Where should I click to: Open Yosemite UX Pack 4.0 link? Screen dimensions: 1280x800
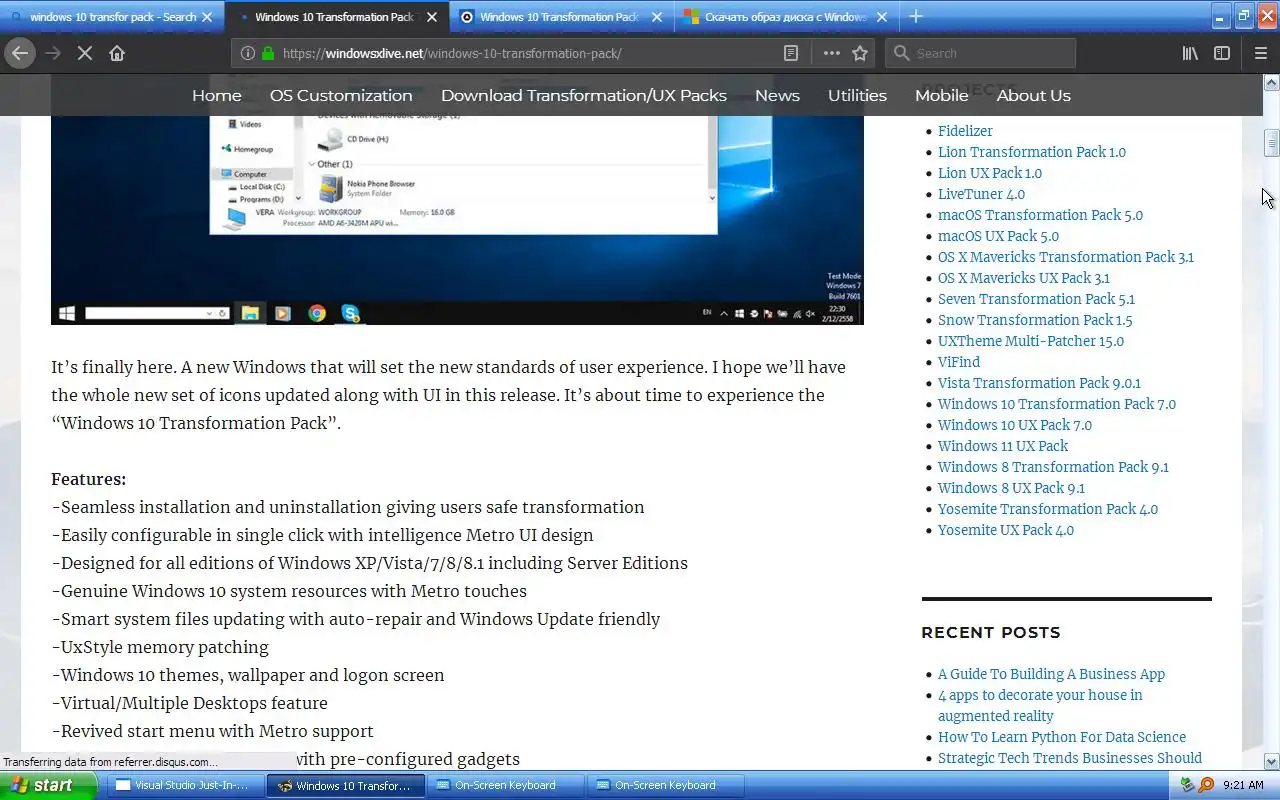click(x=1006, y=530)
